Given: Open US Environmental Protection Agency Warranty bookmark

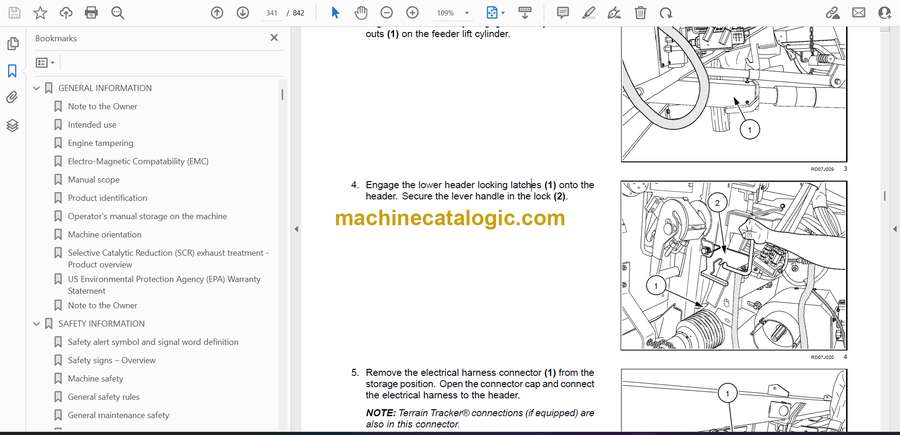Looking at the screenshot, I should [164, 285].
